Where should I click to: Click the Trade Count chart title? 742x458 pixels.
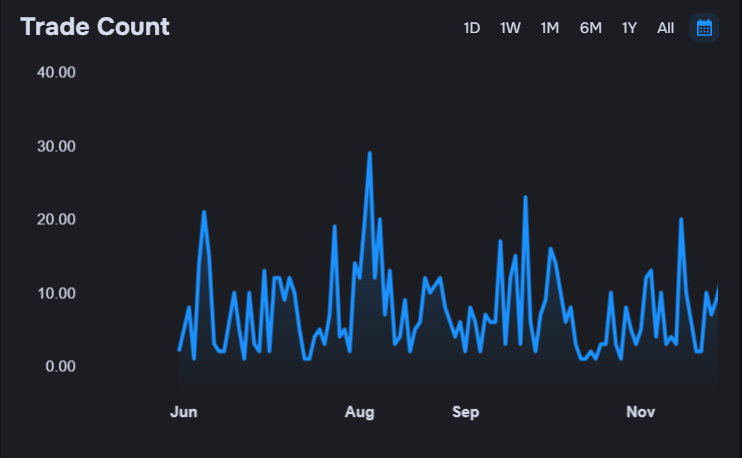coord(95,26)
